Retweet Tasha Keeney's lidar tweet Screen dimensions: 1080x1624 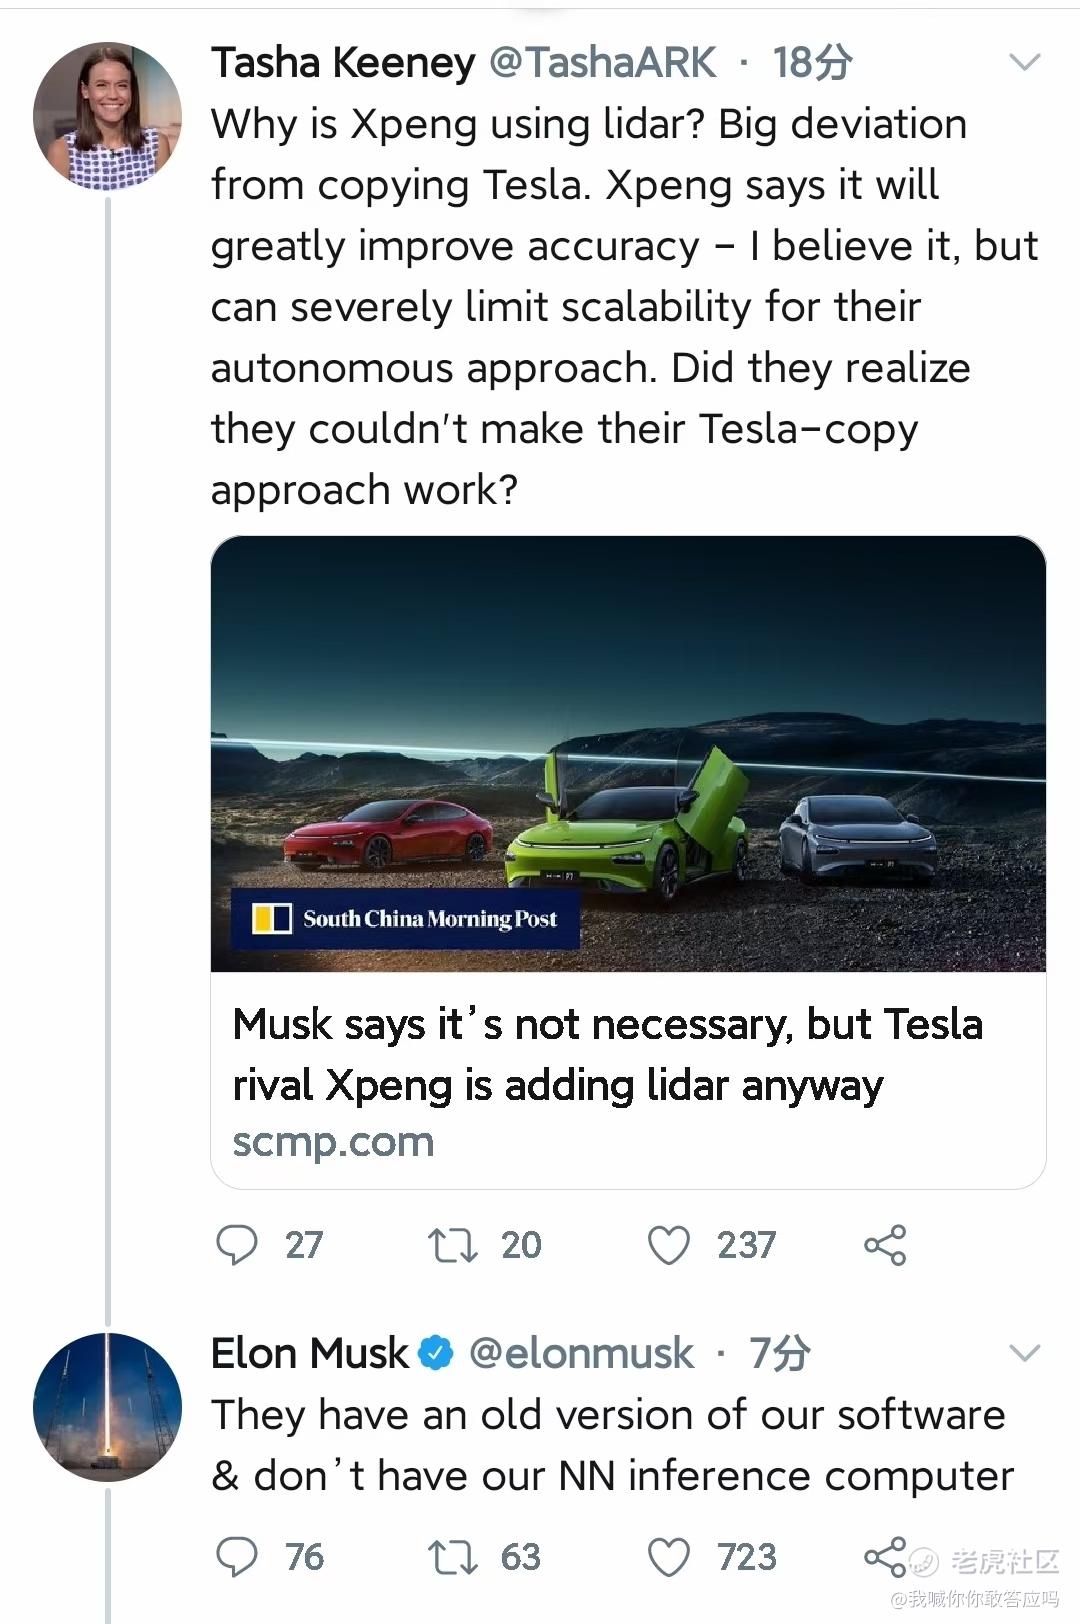coord(452,1246)
